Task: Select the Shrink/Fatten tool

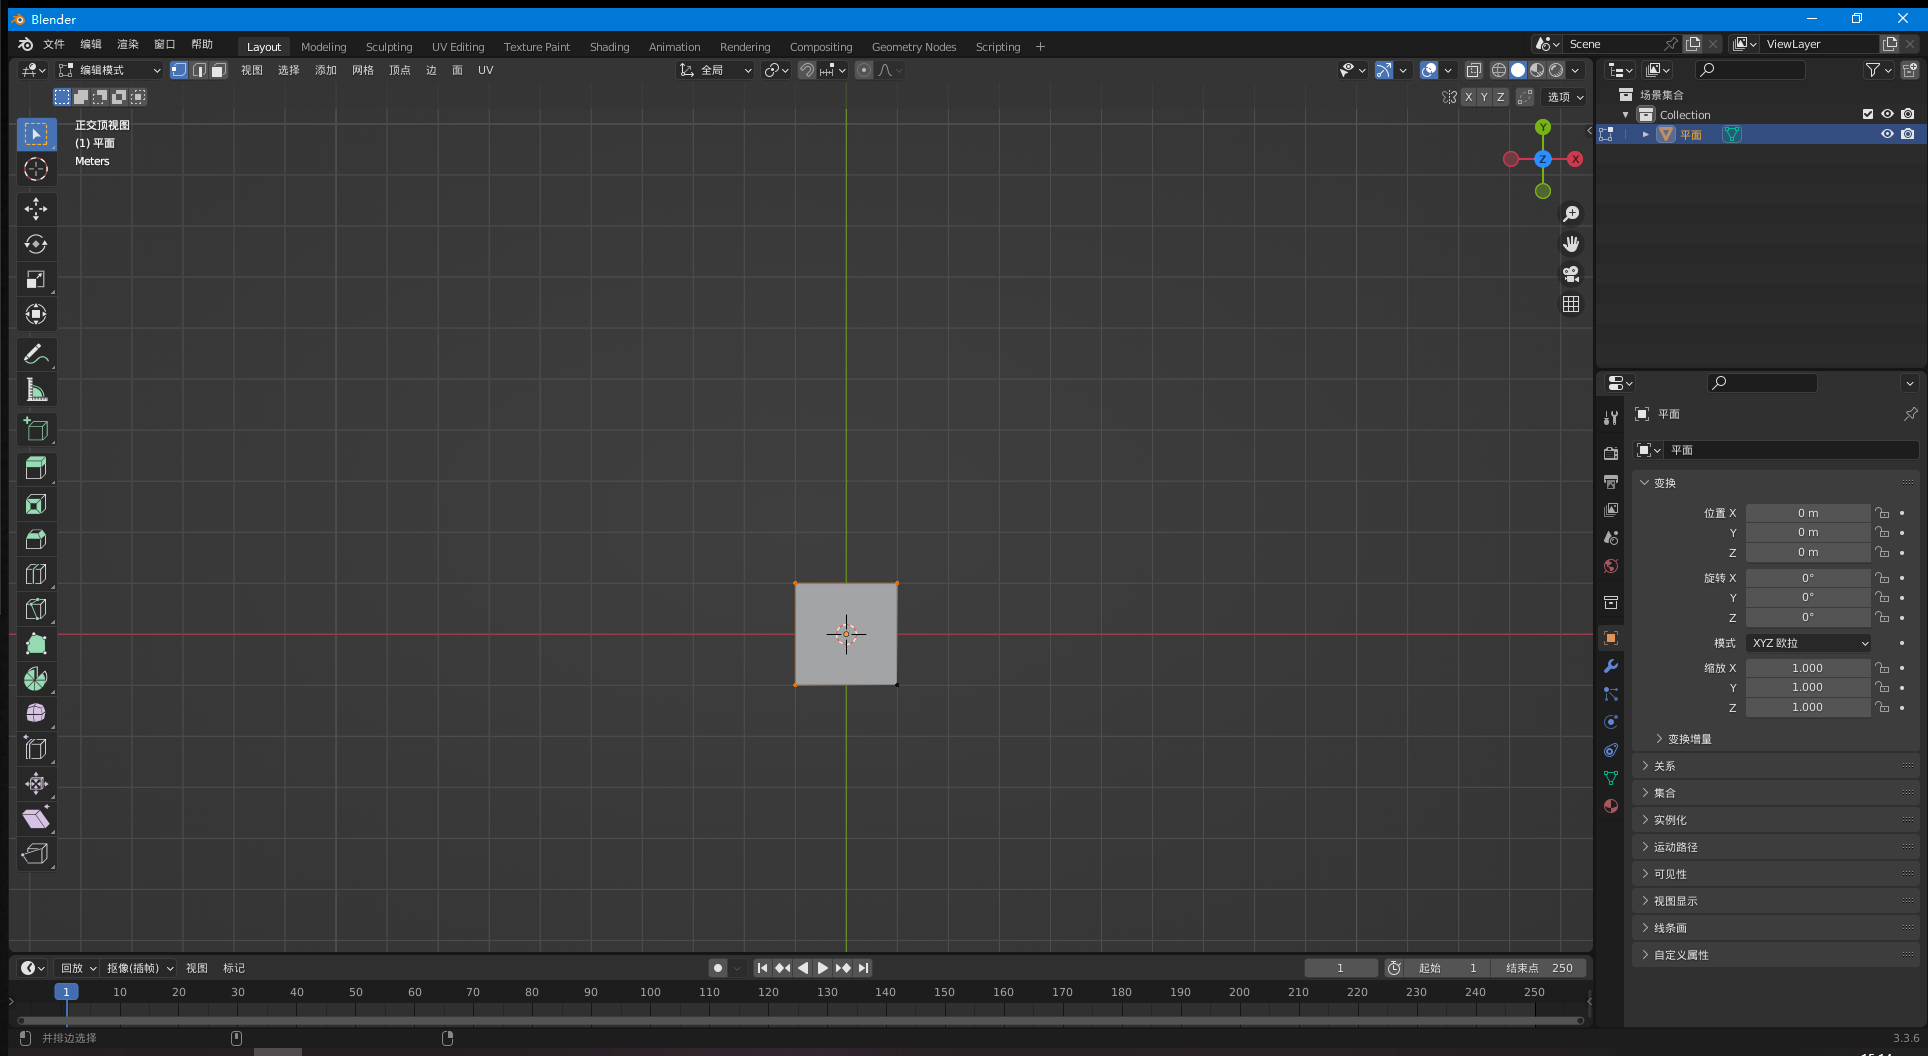Action: [36, 783]
